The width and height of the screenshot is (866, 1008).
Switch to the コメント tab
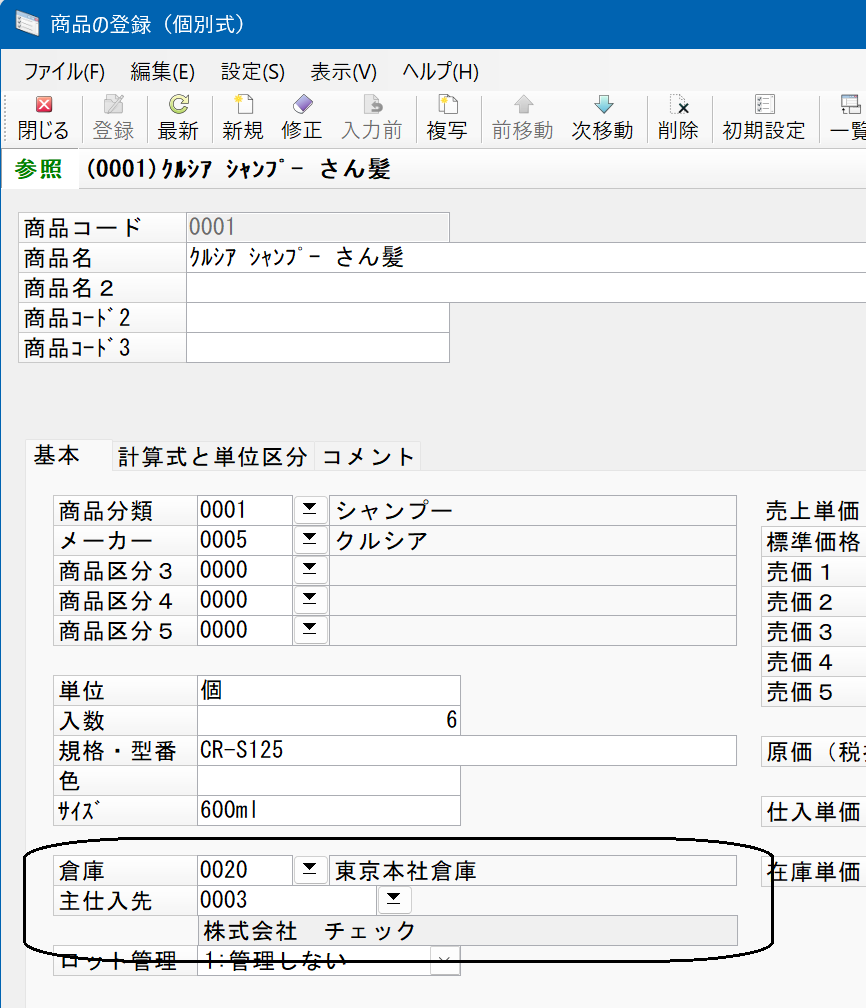[x=368, y=457]
